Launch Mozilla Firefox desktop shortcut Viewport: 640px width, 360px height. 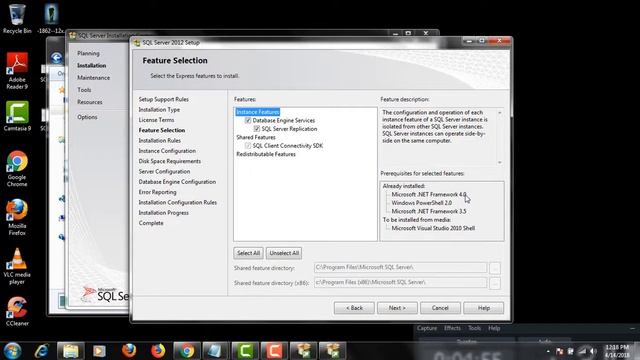[17, 217]
